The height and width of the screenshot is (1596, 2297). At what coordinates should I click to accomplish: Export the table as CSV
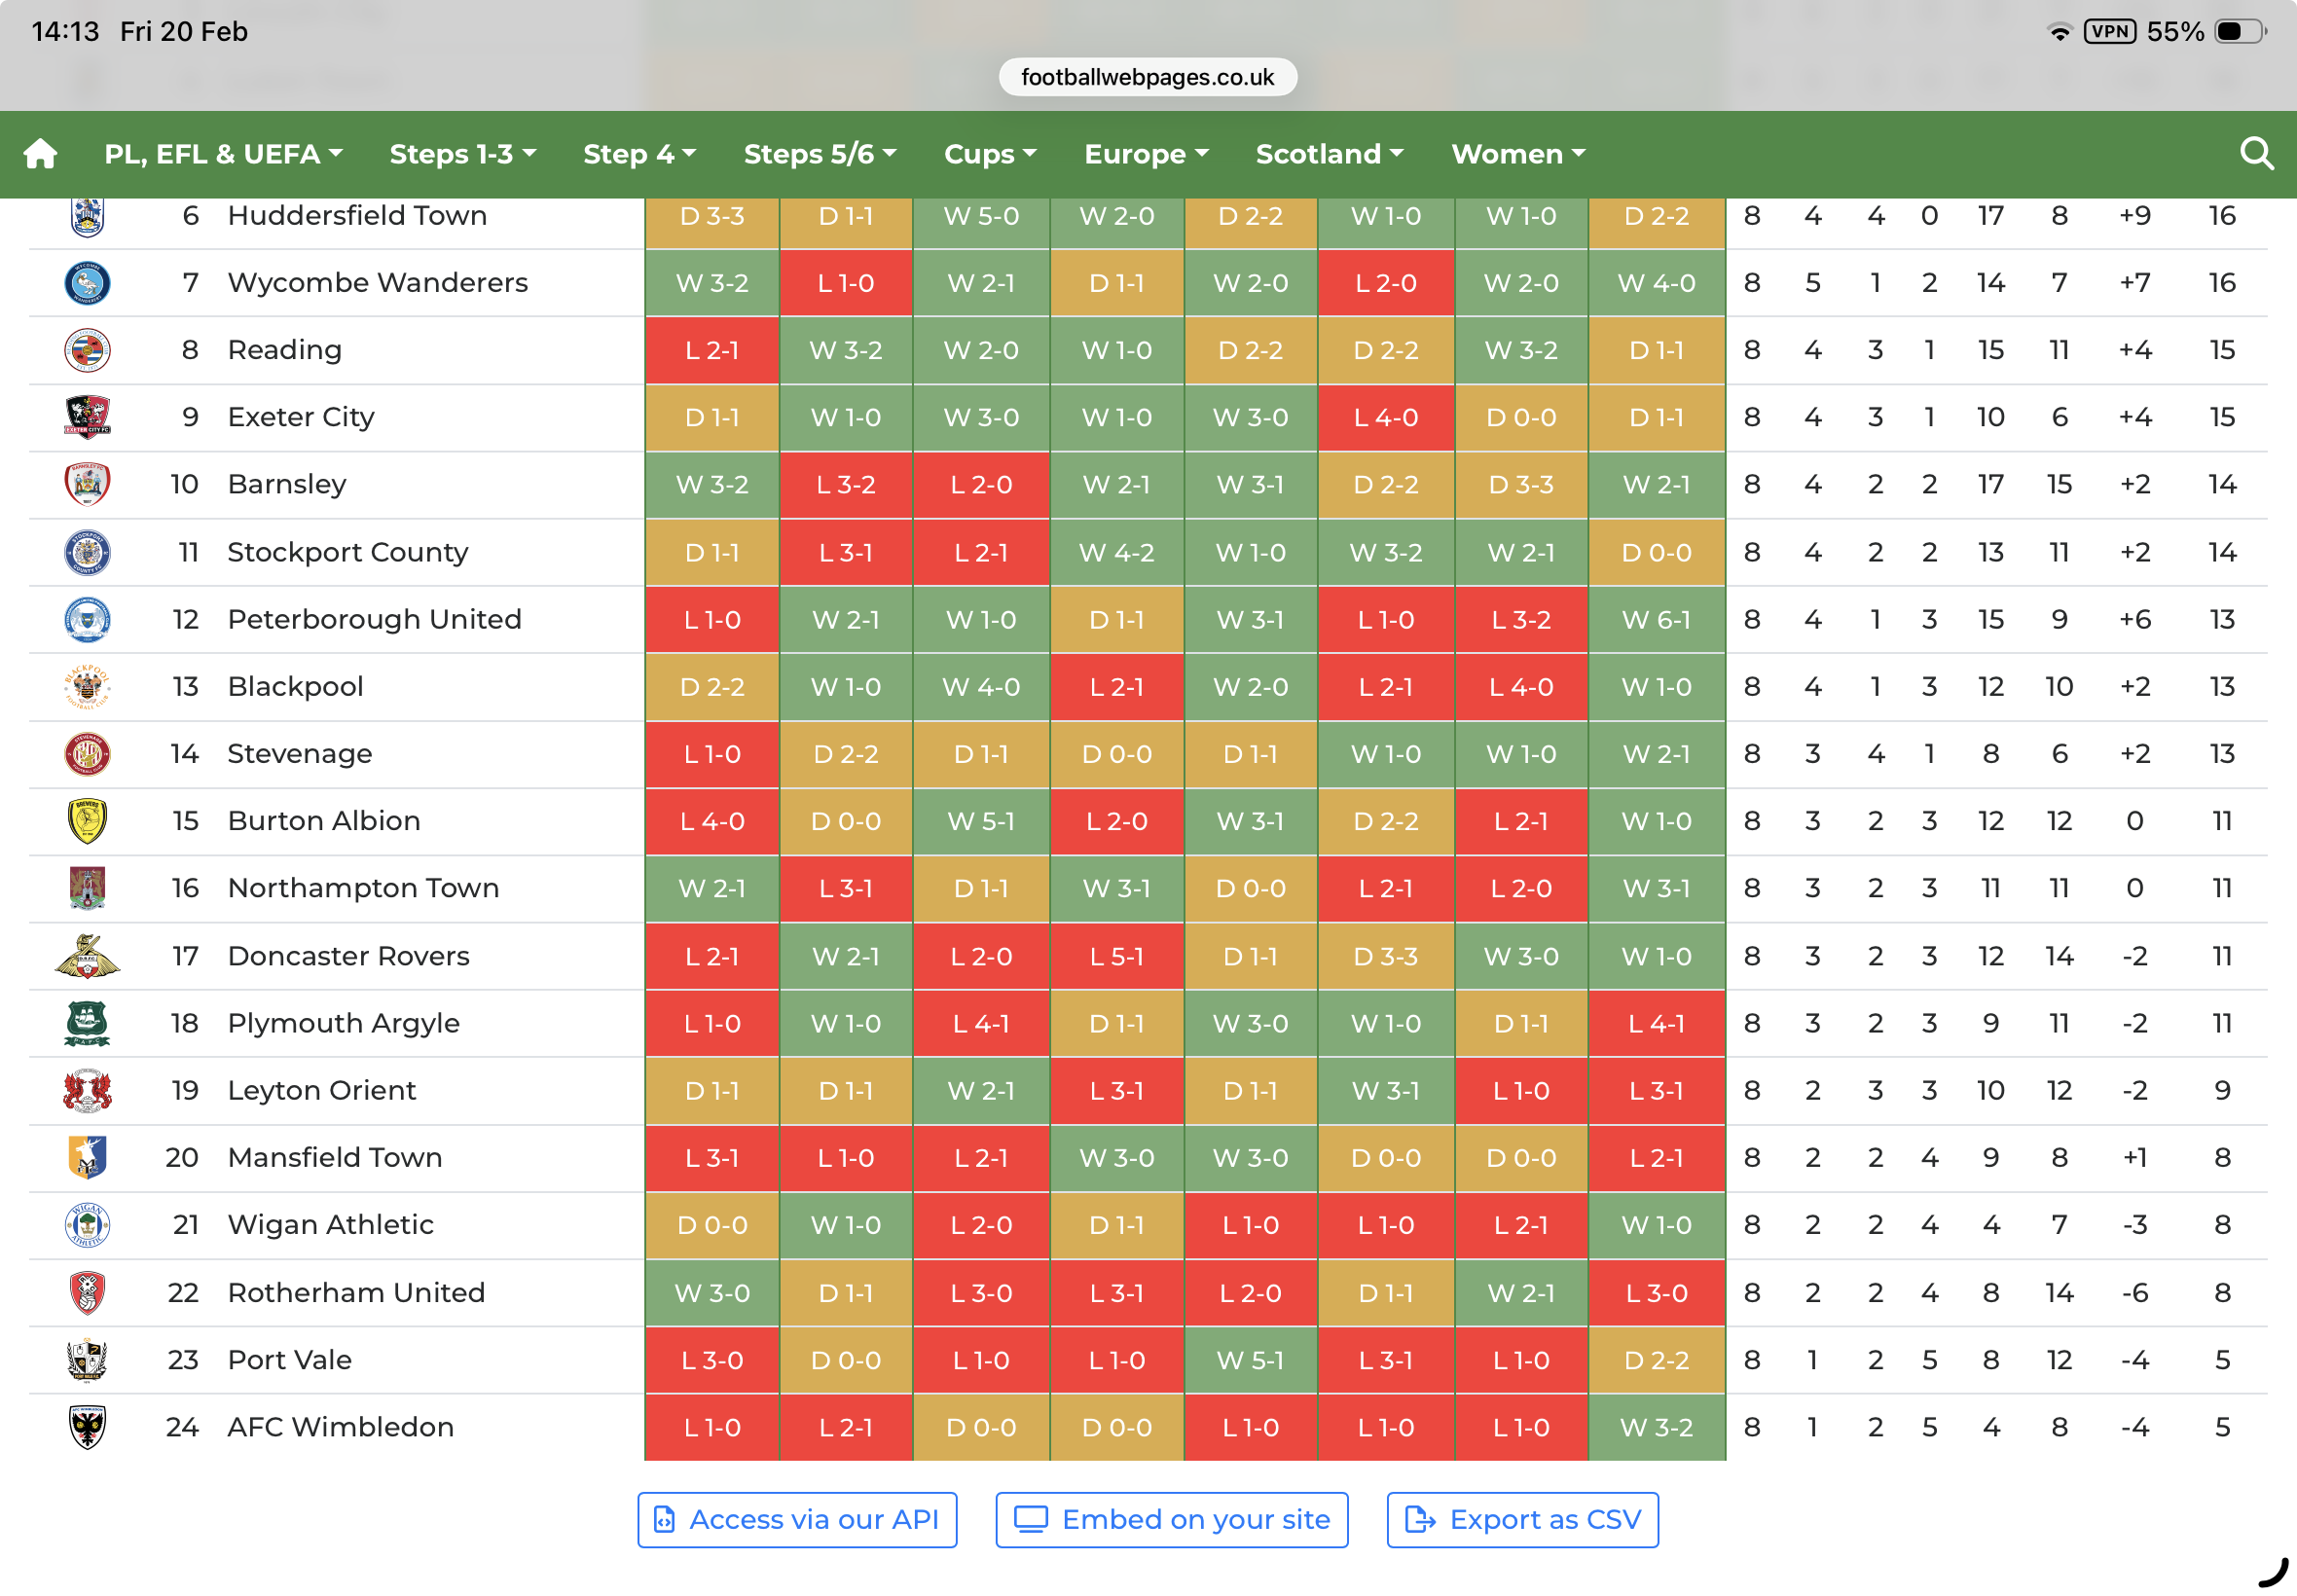click(x=1522, y=1520)
